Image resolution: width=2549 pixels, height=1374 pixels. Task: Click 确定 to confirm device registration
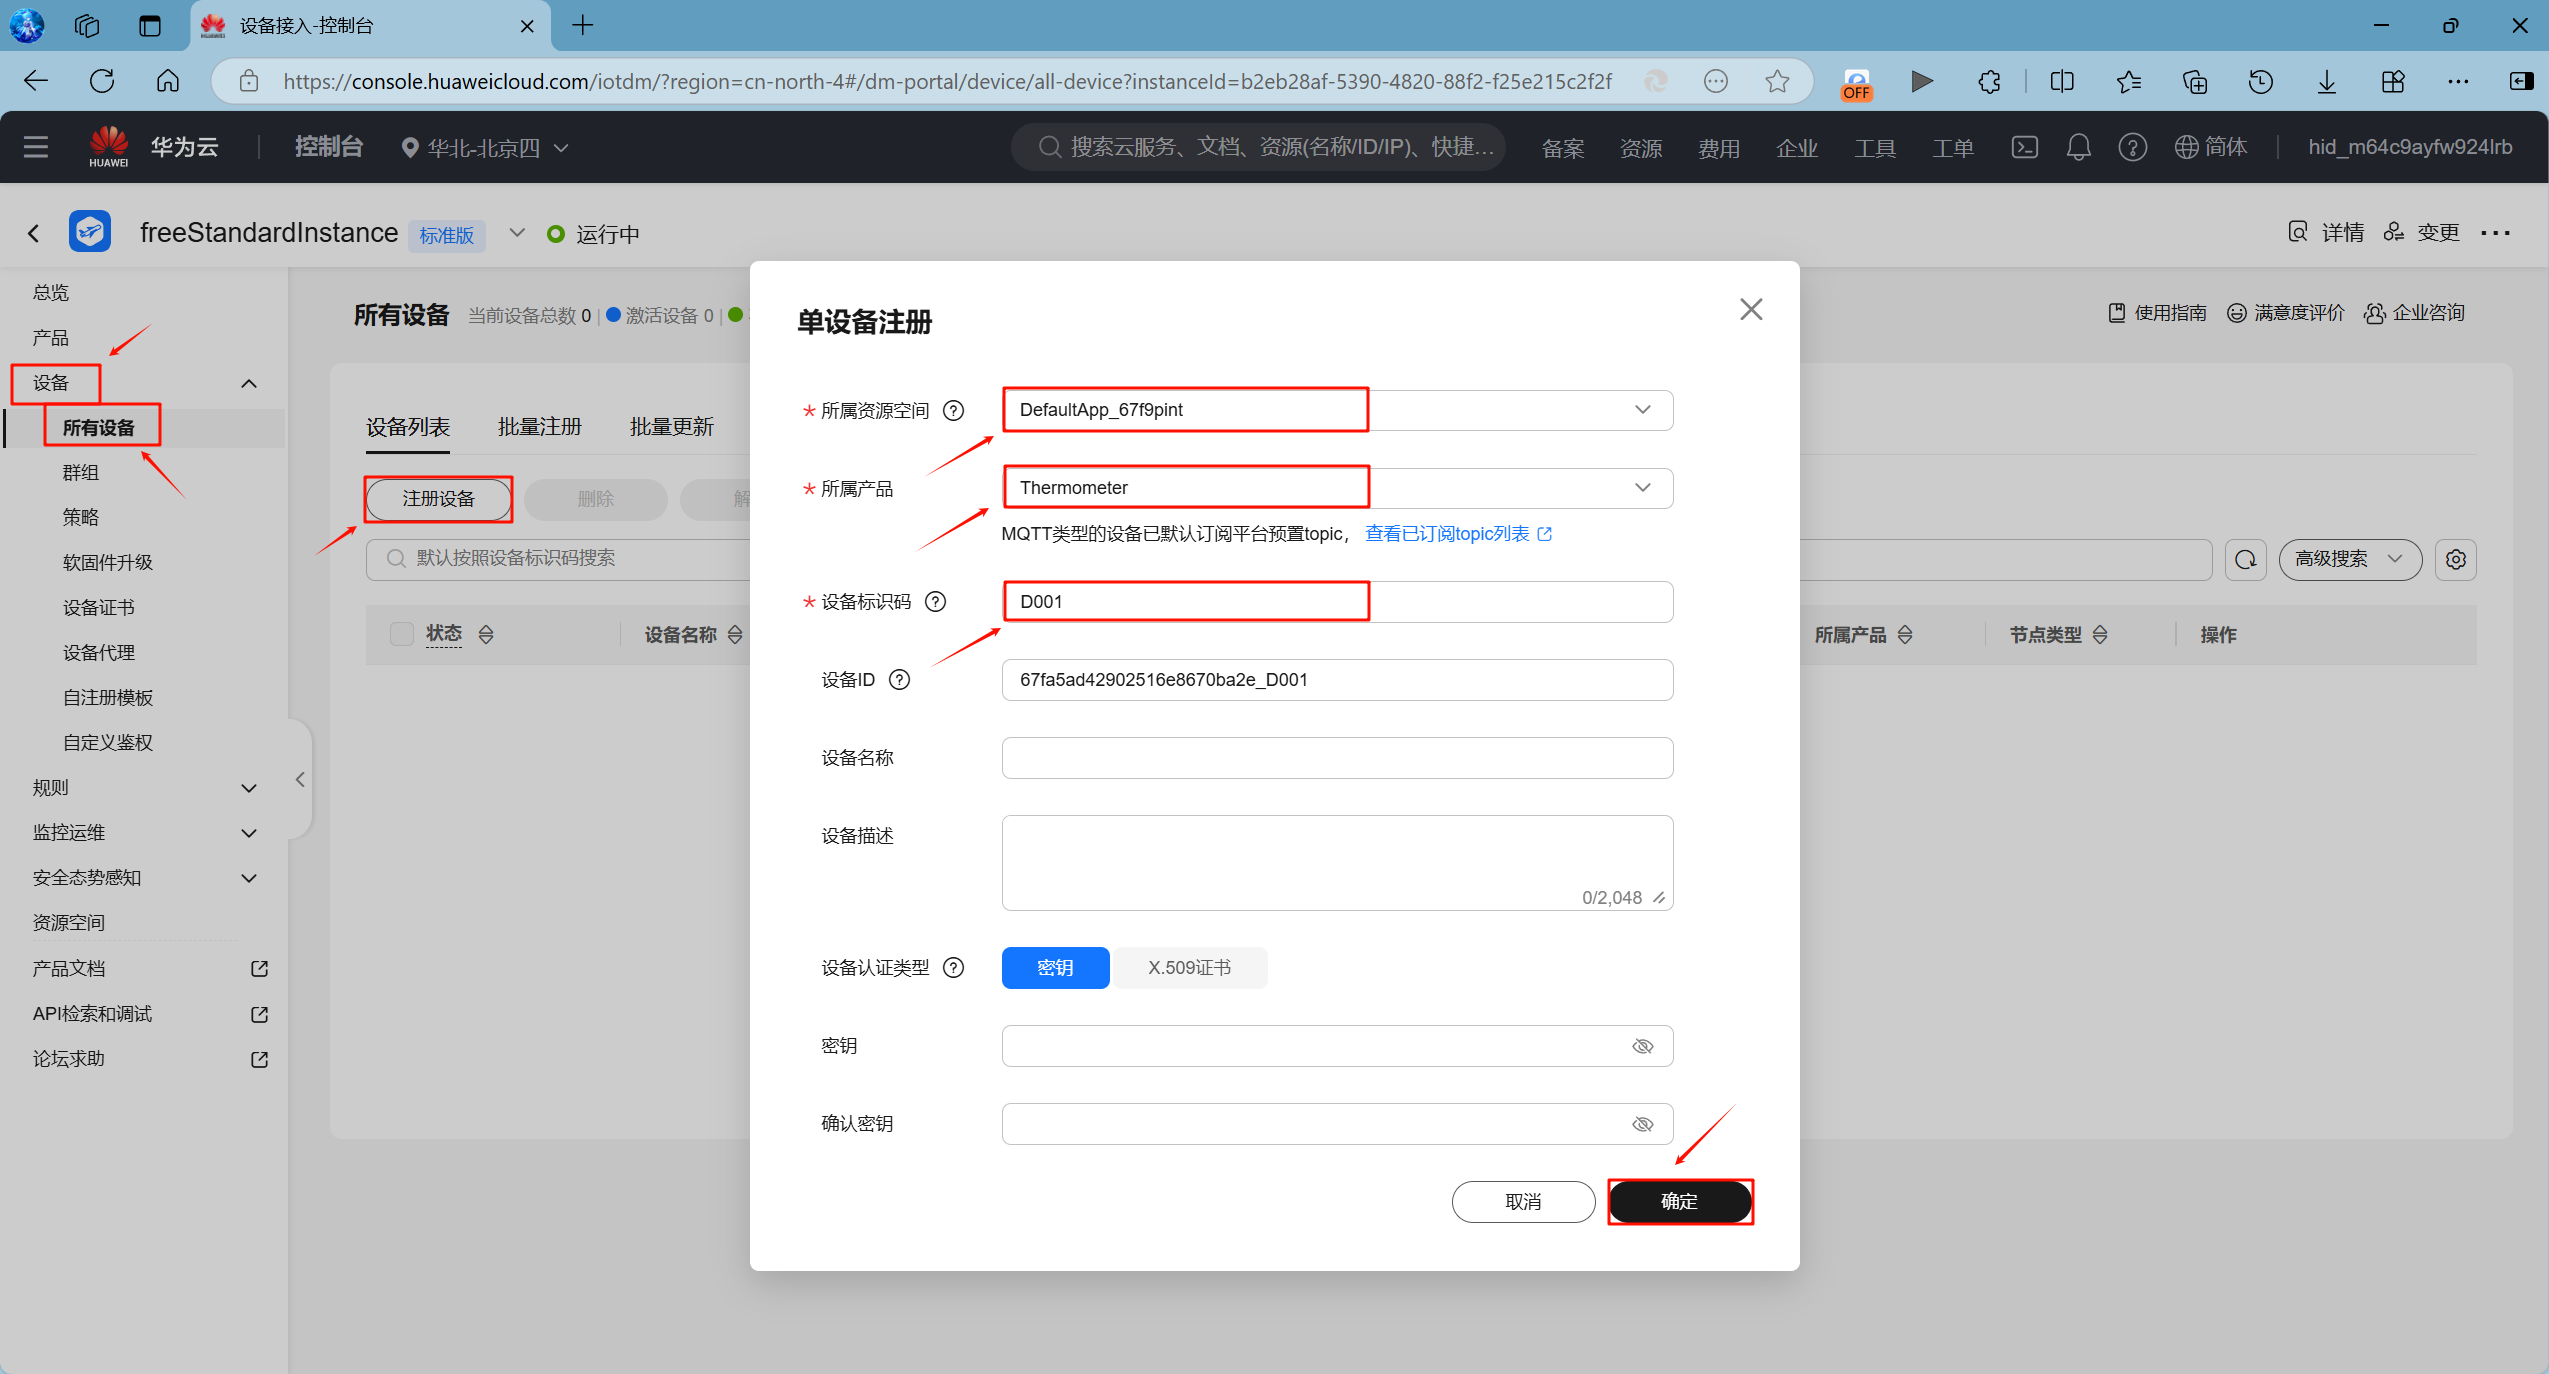pos(1679,1201)
